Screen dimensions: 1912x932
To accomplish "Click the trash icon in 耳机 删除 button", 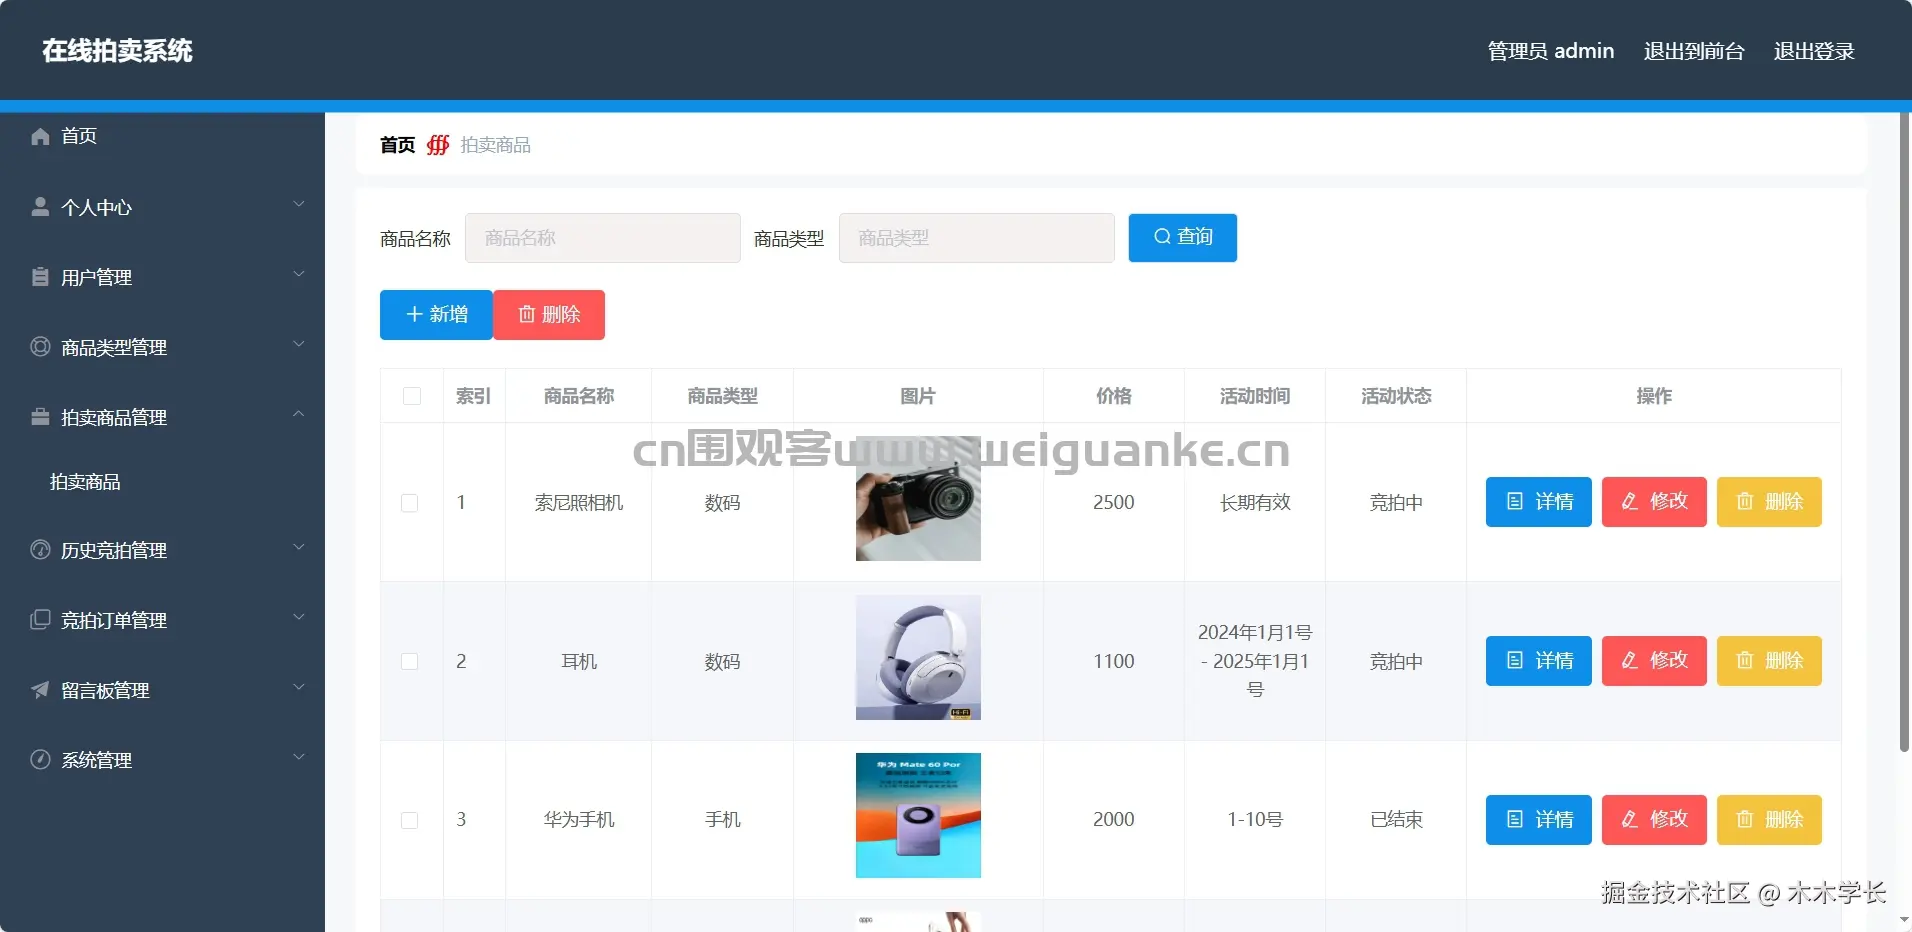I will (1745, 661).
